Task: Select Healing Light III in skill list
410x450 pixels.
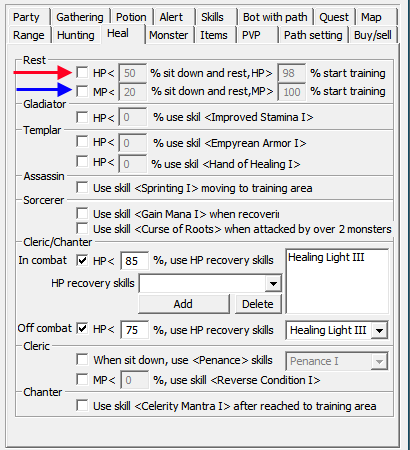Action: [x=326, y=257]
